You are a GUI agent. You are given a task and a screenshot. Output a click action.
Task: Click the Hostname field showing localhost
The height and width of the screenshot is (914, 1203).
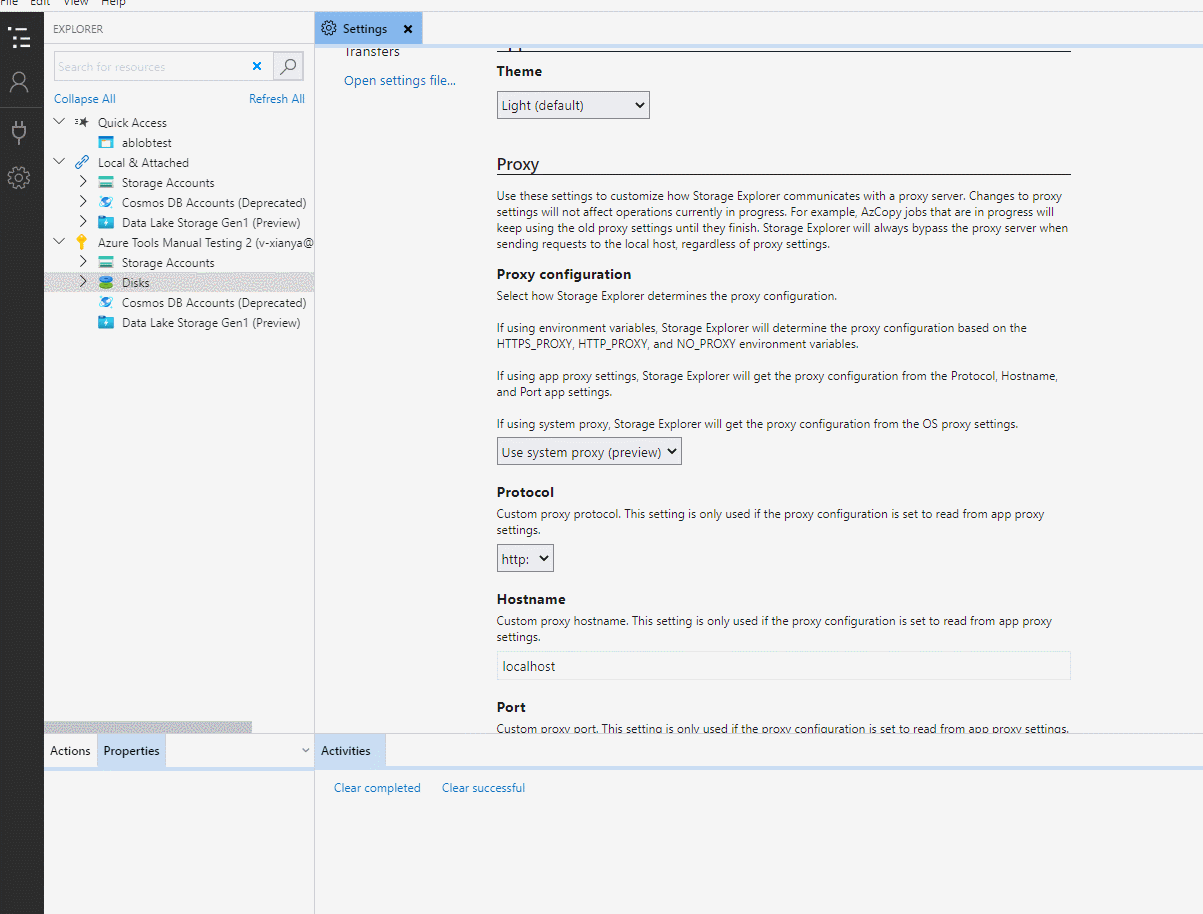783,665
